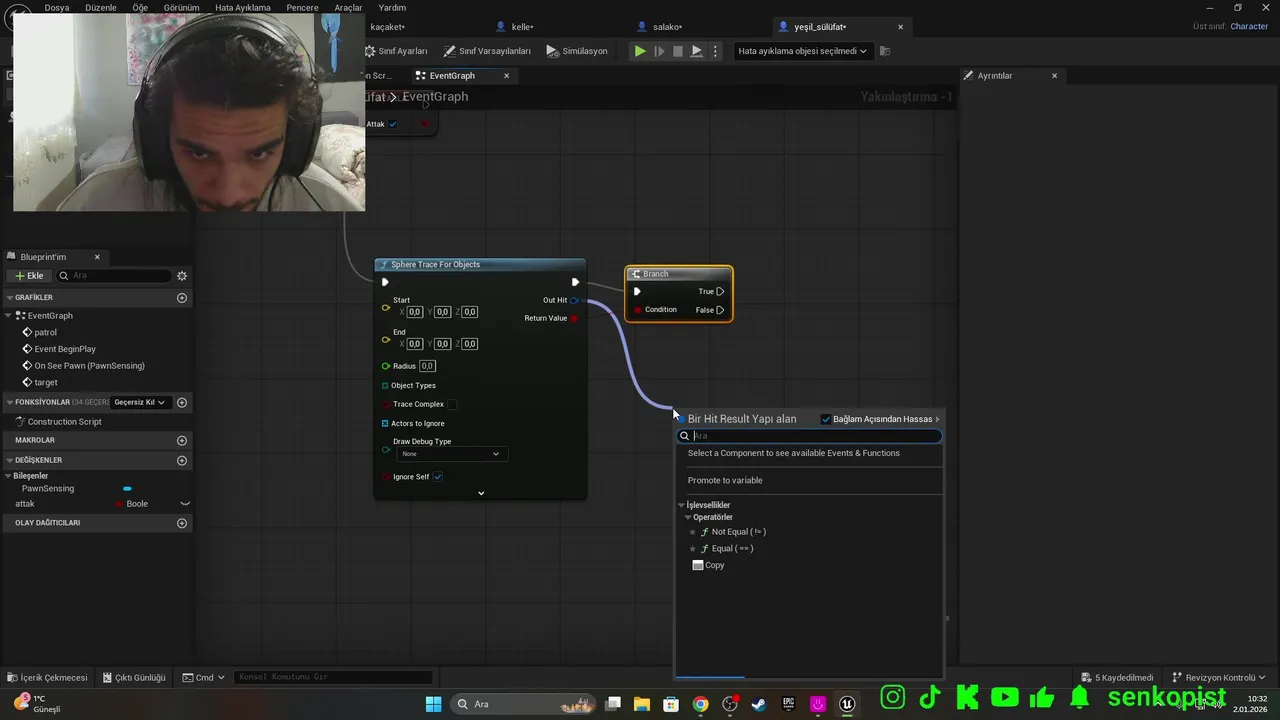The image size is (1280, 720).
Task: Open Sınıf Varsayılanları class defaults
Action: click(x=487, y=51)
